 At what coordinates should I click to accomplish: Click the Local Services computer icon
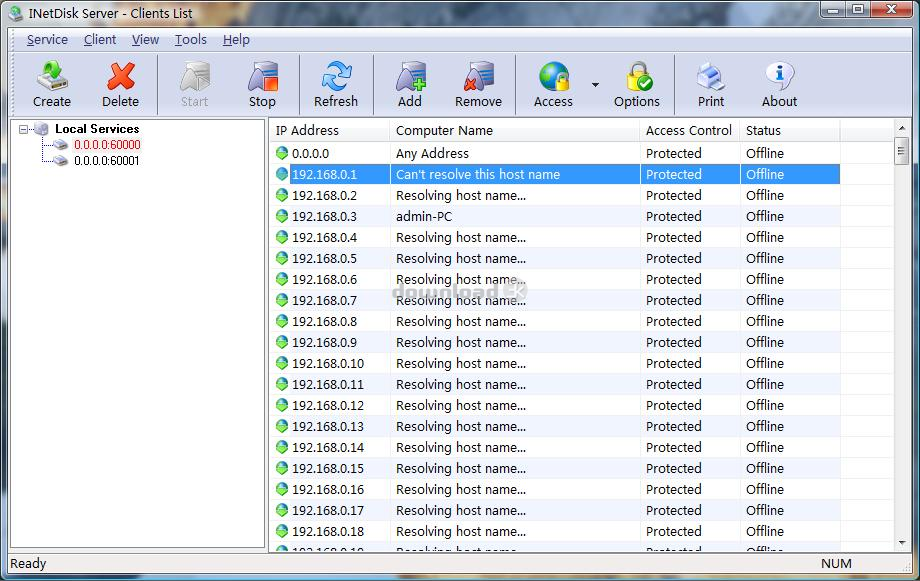pos(41,129)
